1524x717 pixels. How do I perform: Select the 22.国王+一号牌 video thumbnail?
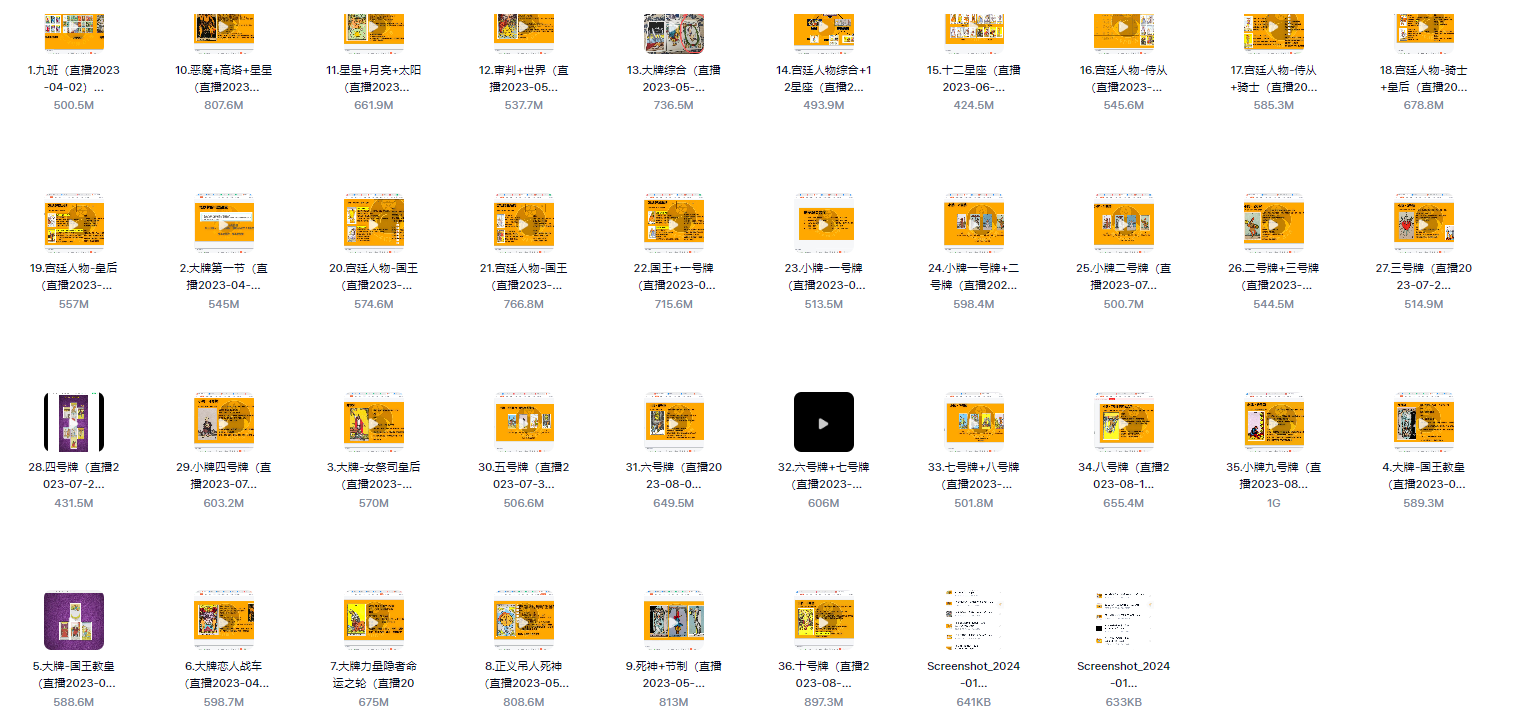click(x=674, y=223)
